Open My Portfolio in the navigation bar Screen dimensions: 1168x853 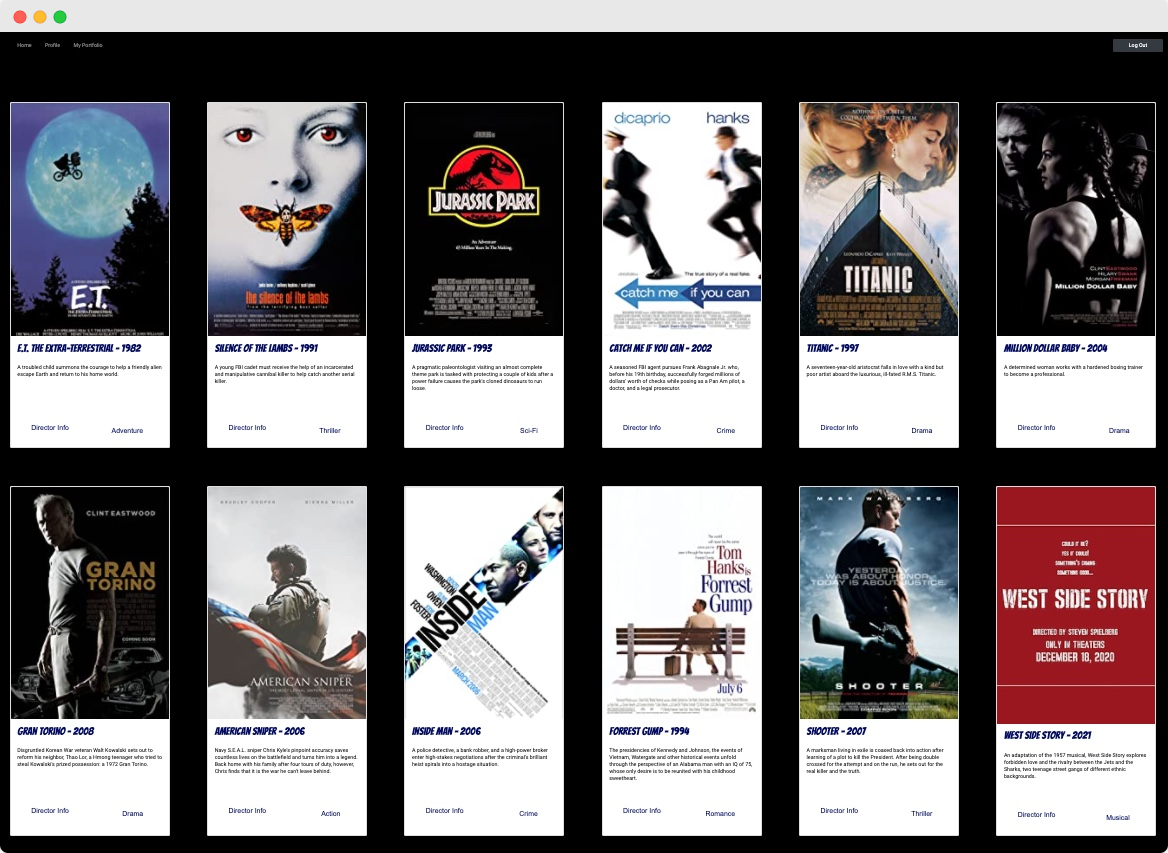pyautogui.click(x=88, y=45)
